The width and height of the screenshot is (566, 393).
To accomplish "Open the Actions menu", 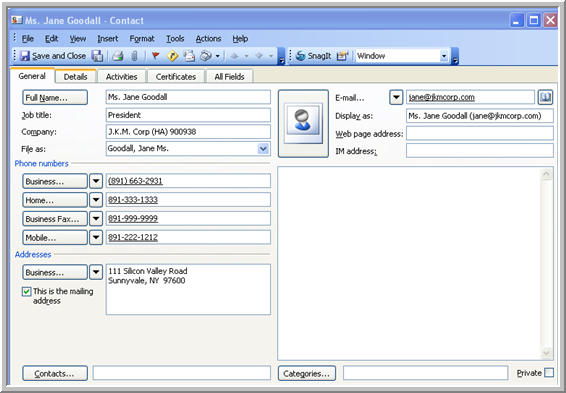I will (208, 39).
